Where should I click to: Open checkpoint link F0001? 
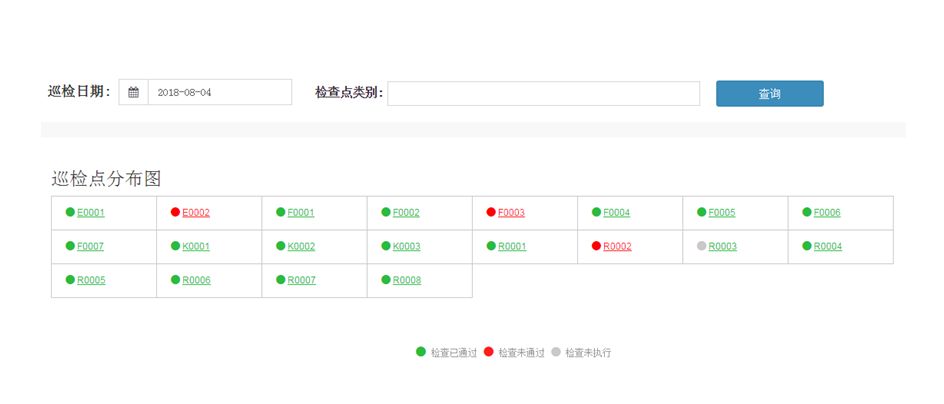(x=301, y=213)
